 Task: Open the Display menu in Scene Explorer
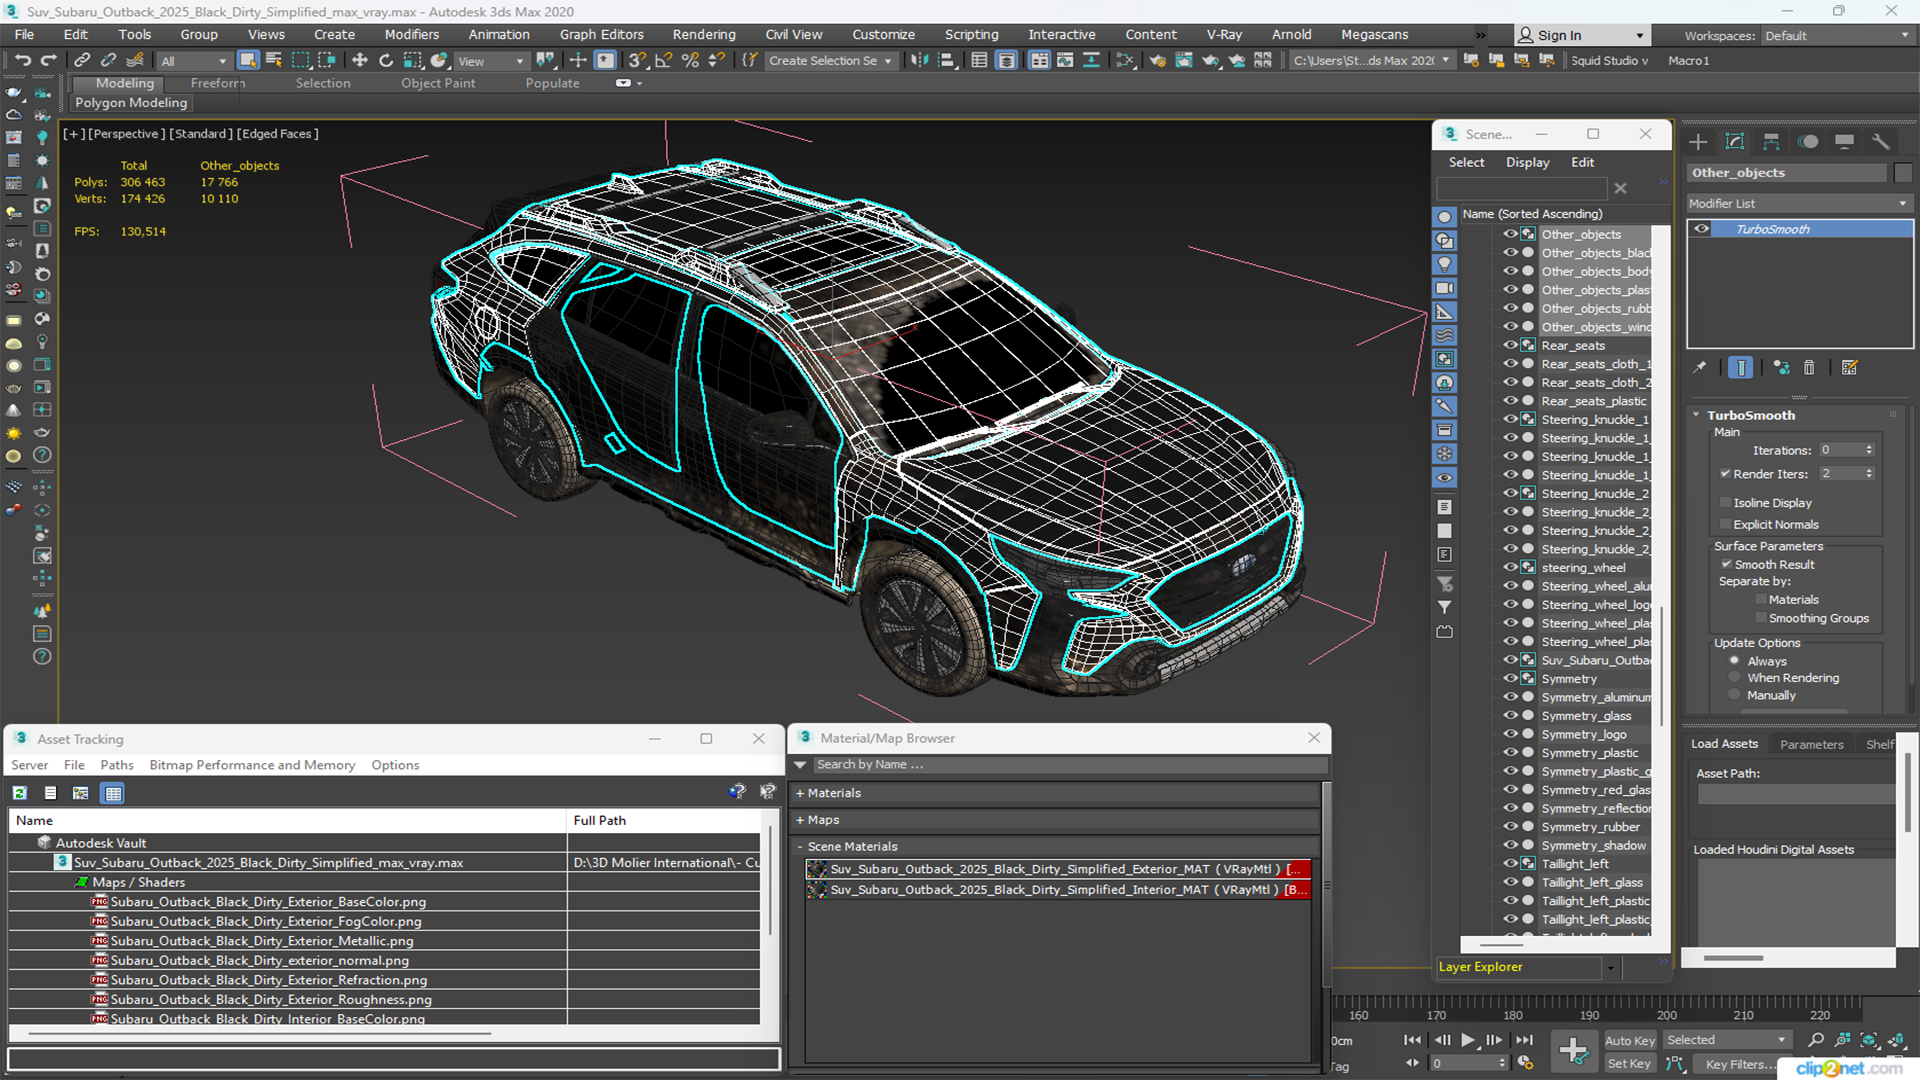click(1527, 162)
